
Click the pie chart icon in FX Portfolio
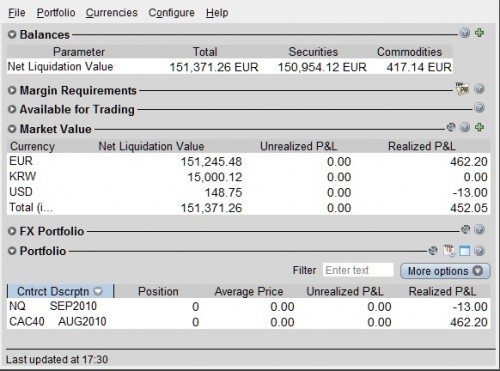coord(465,229)
